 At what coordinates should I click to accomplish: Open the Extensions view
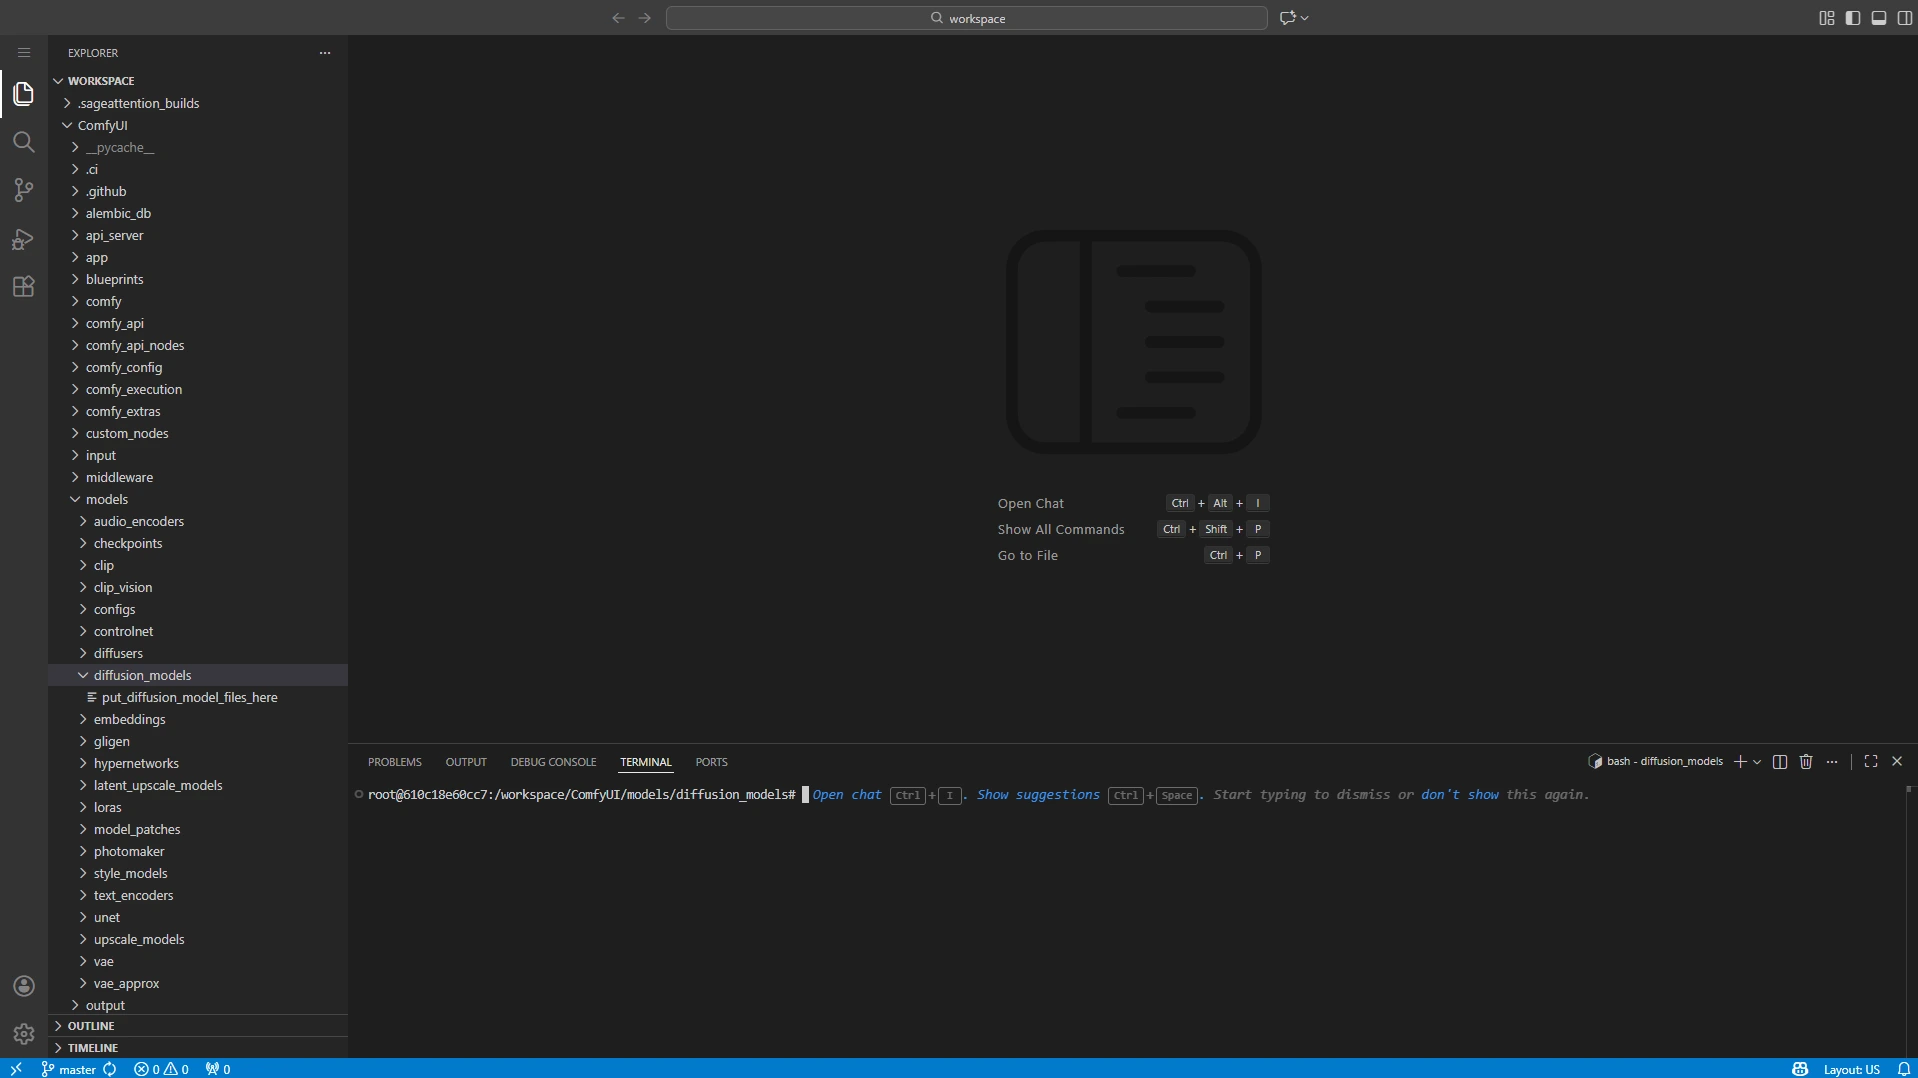[23, 287]
